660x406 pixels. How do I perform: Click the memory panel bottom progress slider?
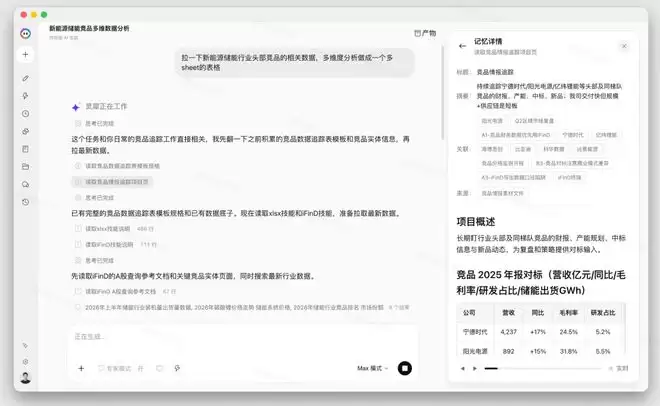coord(543,369)
